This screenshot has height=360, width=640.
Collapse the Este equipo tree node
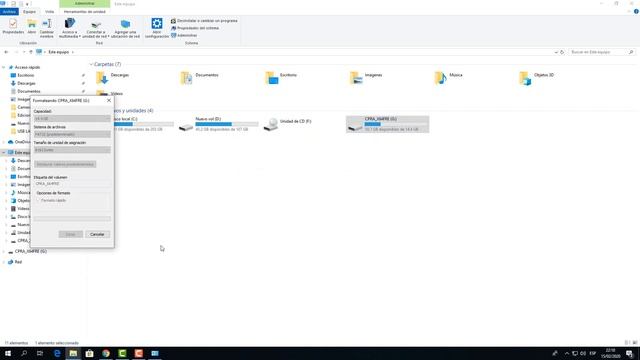tap(4, 152)
